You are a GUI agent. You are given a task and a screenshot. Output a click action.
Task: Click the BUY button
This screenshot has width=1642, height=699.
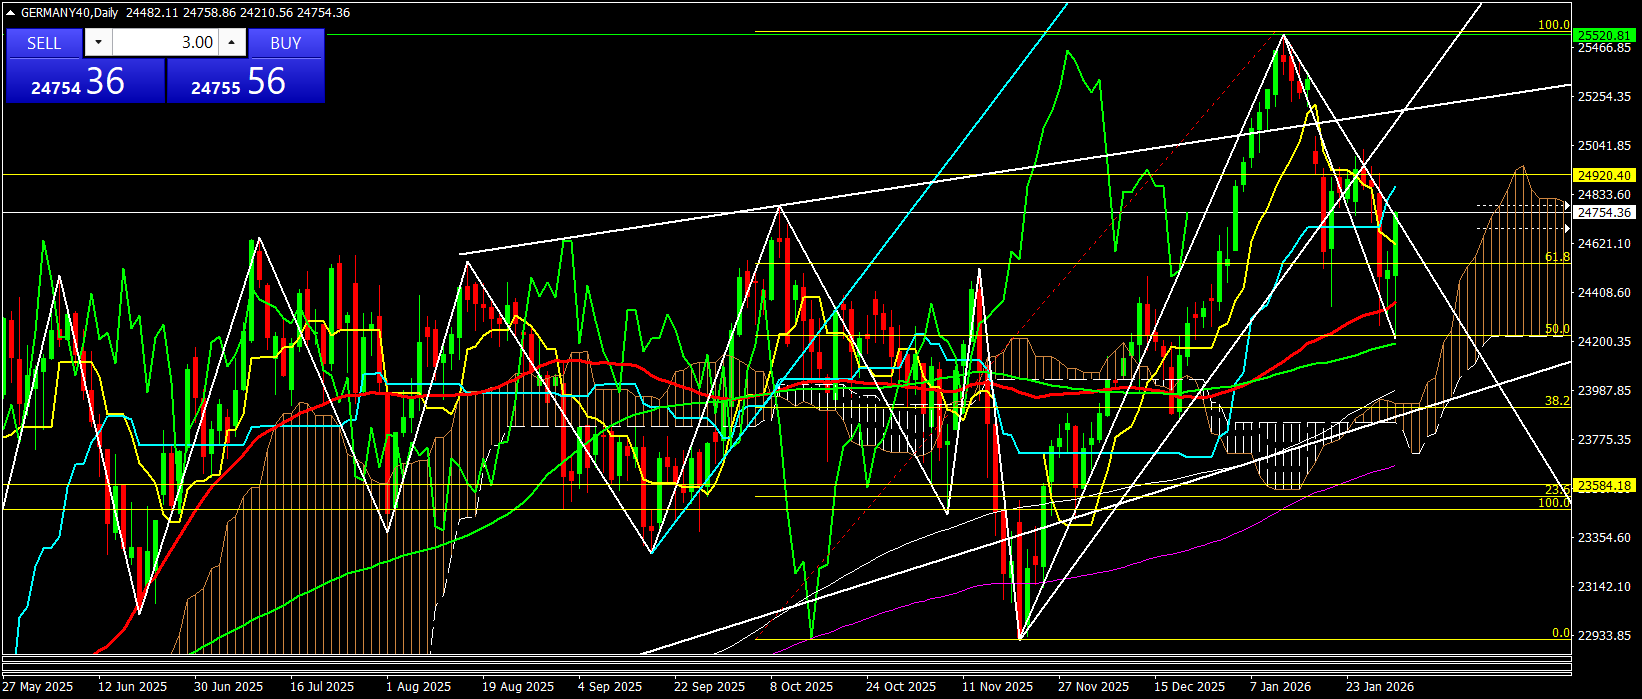(286, 43)
